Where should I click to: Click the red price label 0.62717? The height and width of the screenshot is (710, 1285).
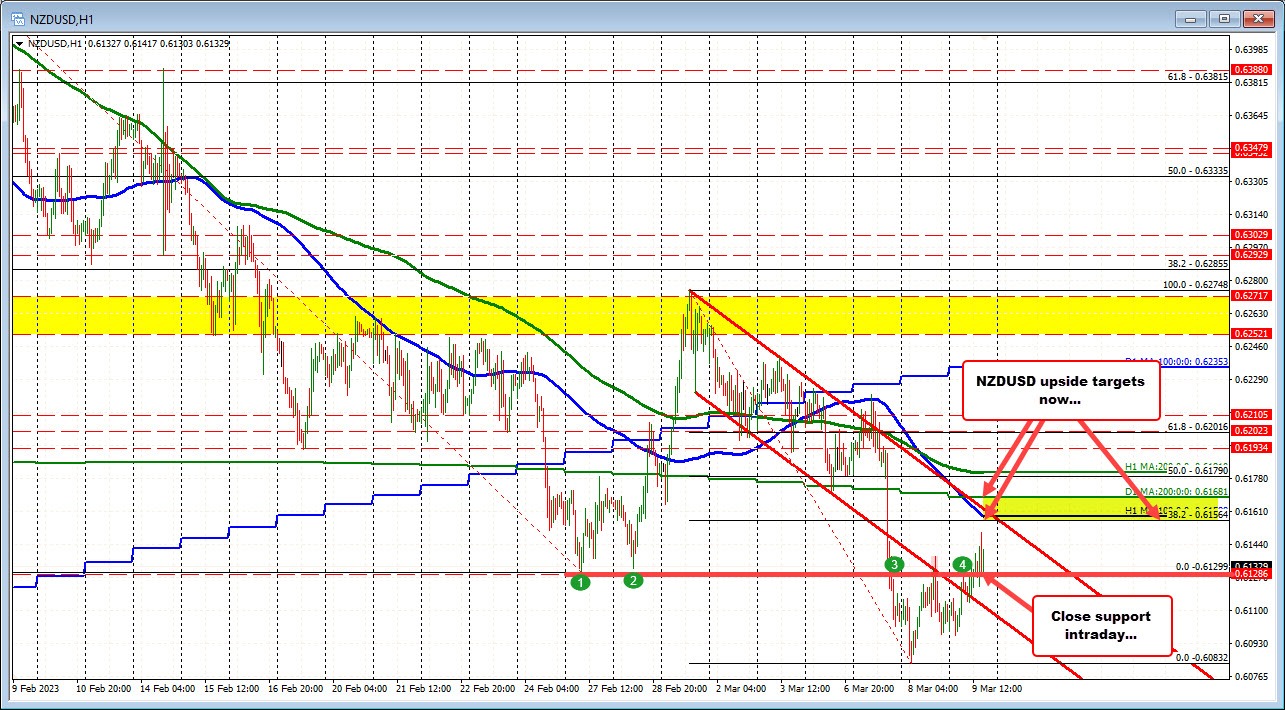pos(1253,296)
